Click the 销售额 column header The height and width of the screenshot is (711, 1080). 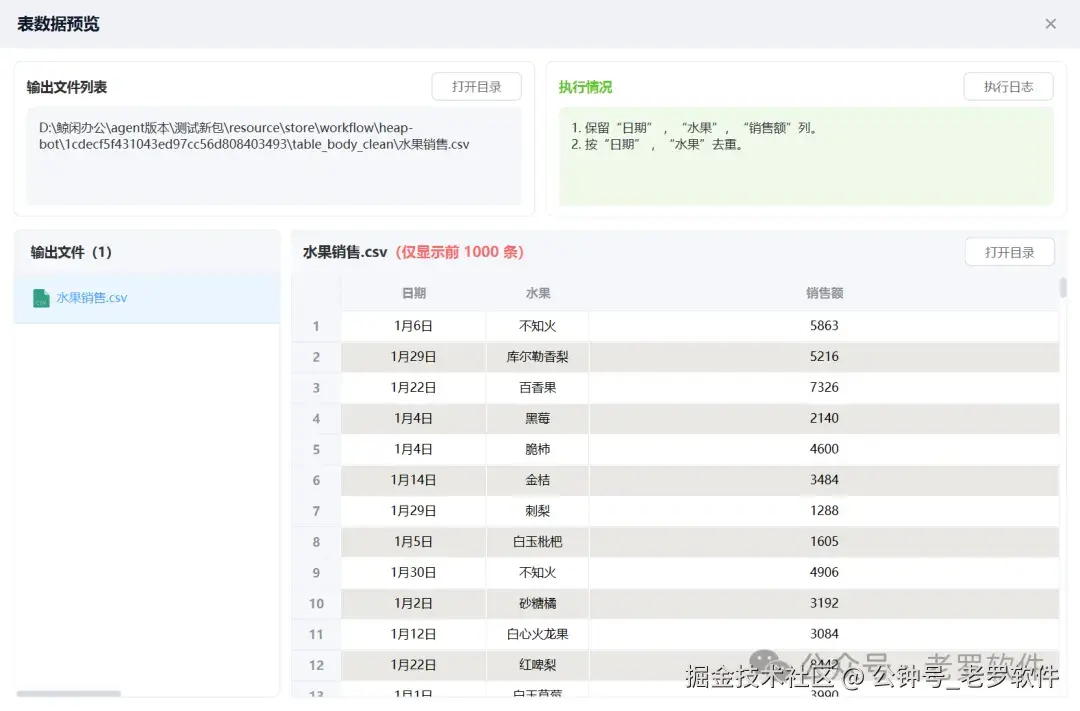click(824, 293)
